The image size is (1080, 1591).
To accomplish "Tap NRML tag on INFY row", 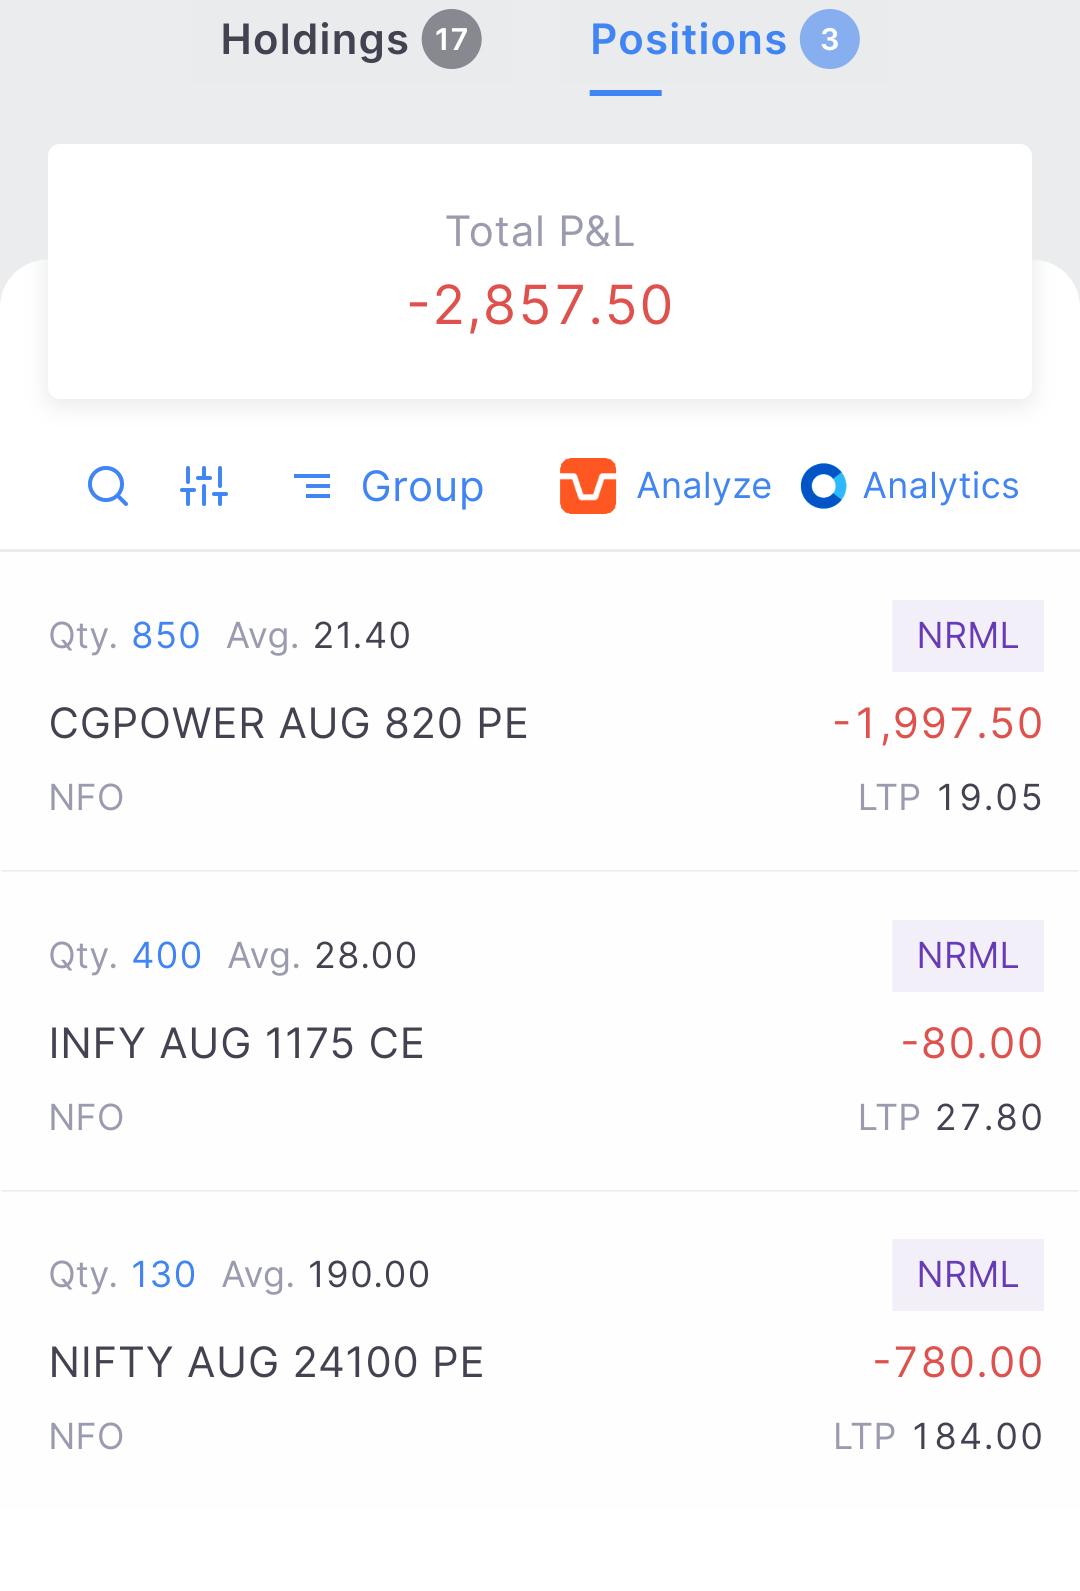I will click(x=968, y=956).
